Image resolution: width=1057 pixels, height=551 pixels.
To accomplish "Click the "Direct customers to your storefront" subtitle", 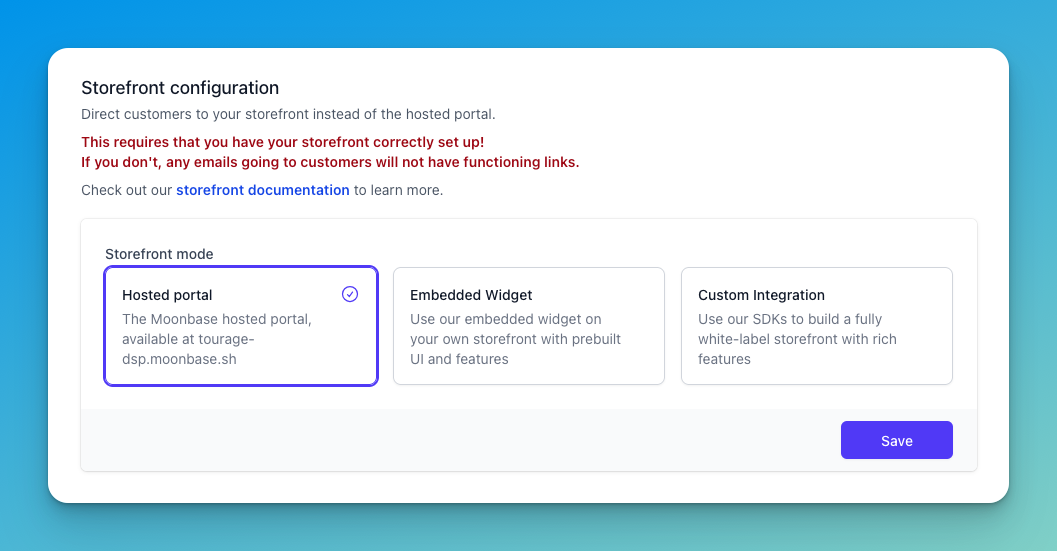I will coord(288,114).
